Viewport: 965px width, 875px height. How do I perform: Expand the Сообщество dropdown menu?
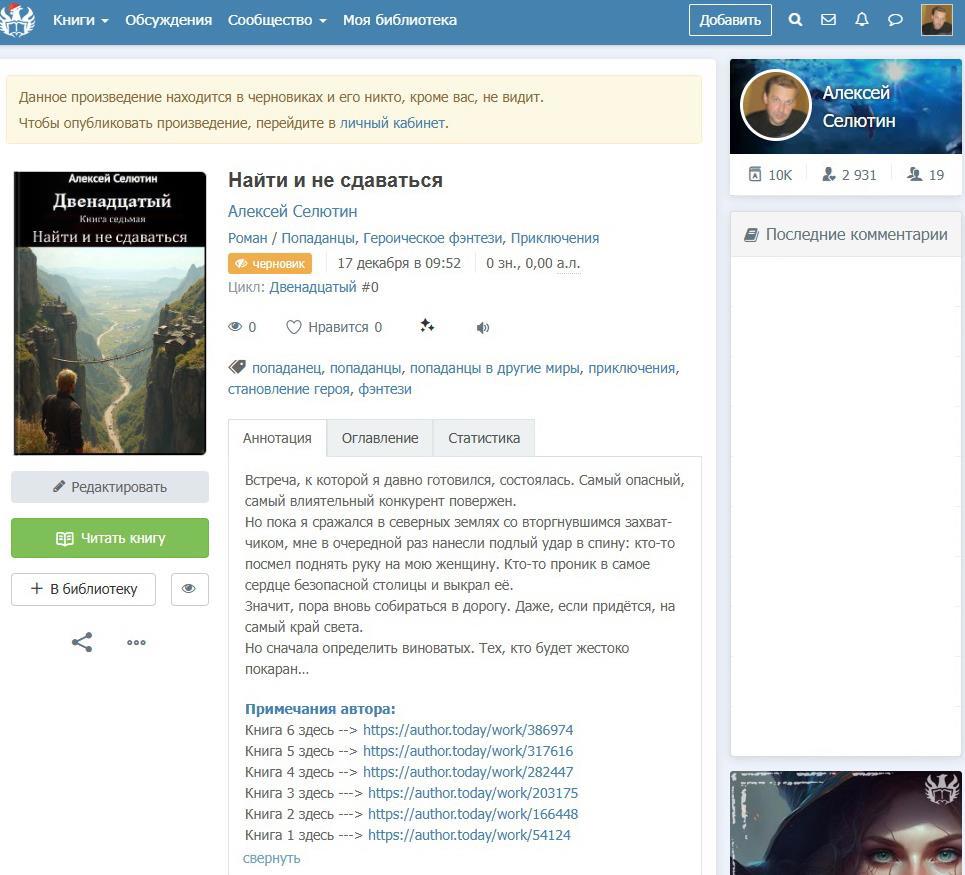[x=277, y=20]
